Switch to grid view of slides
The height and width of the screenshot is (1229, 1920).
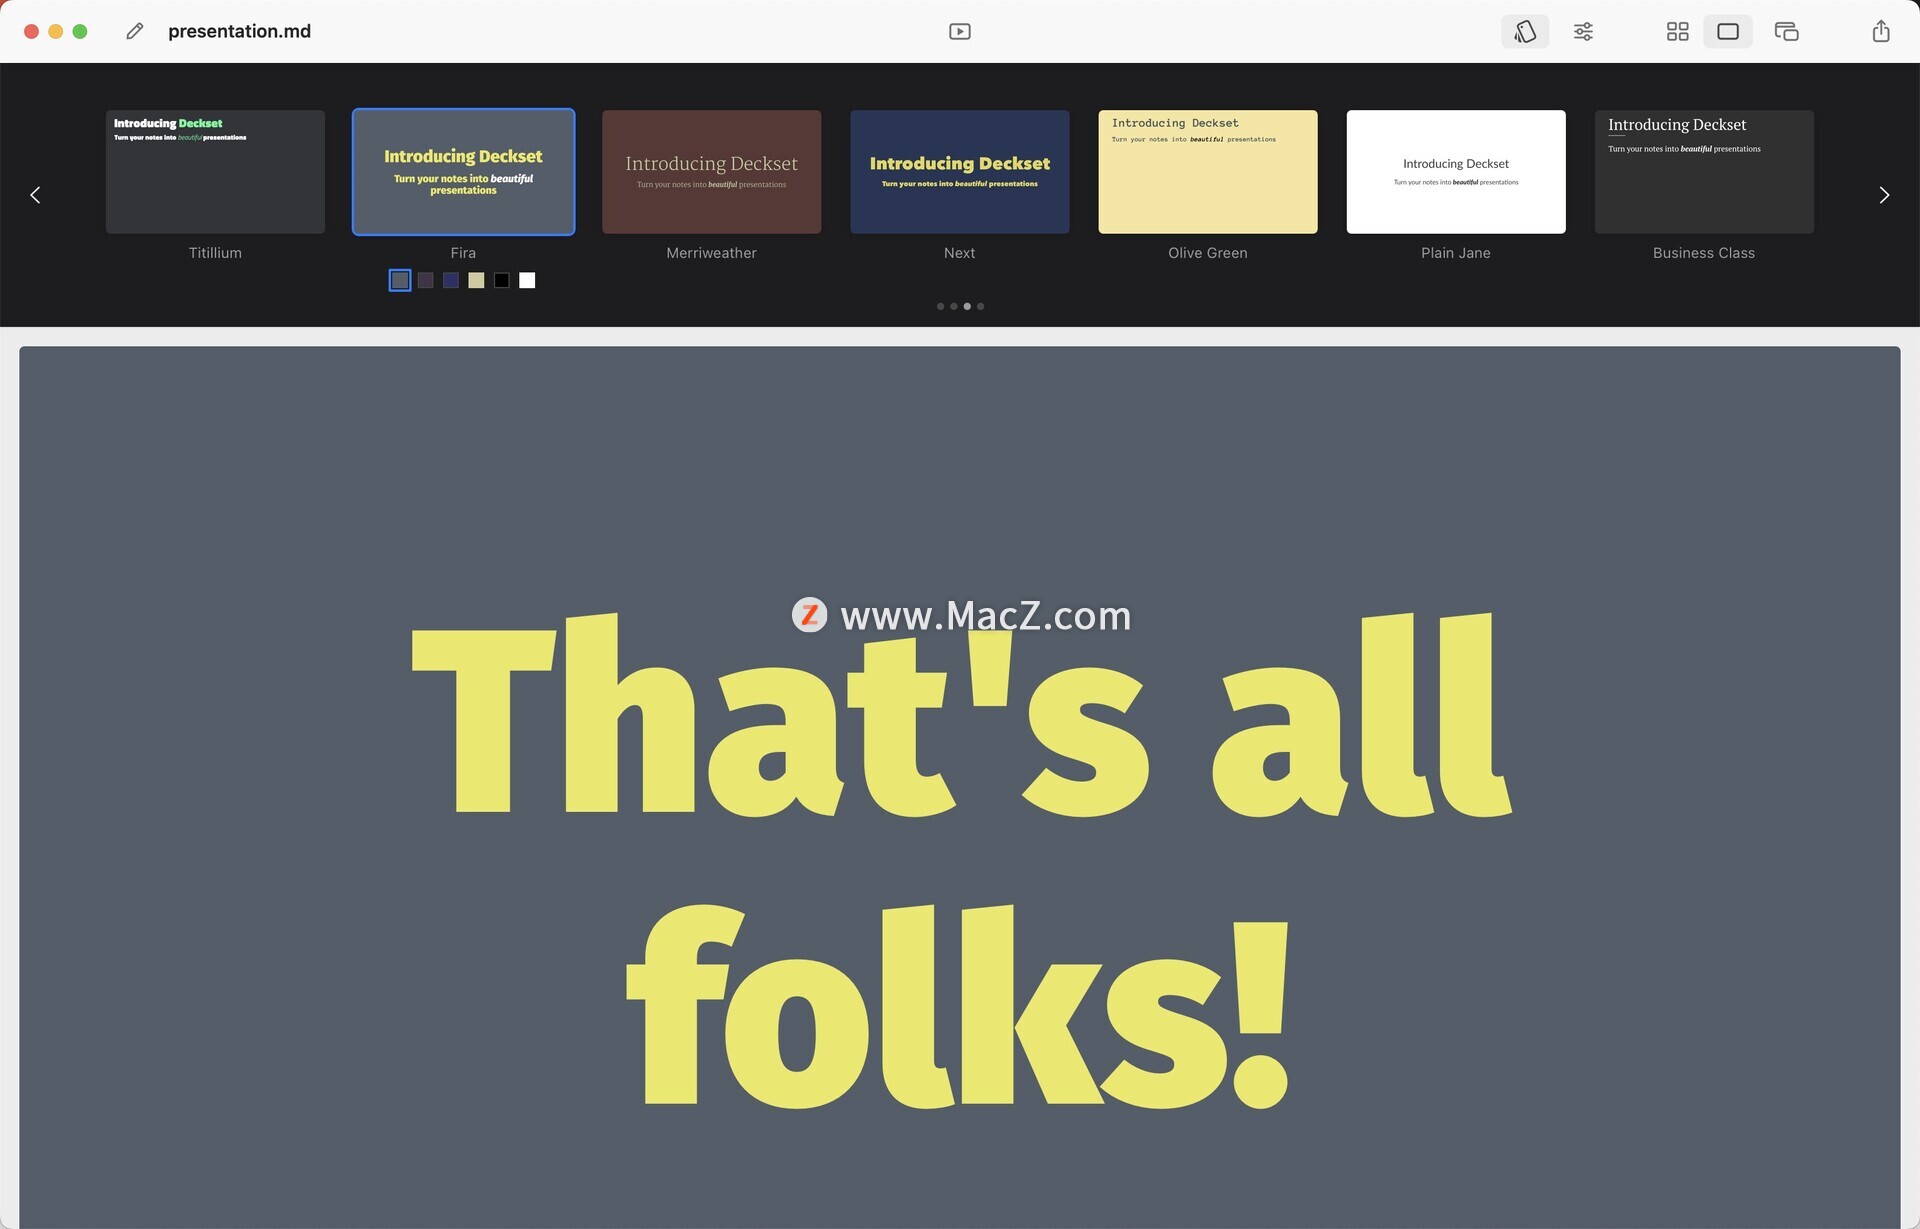1677,31
